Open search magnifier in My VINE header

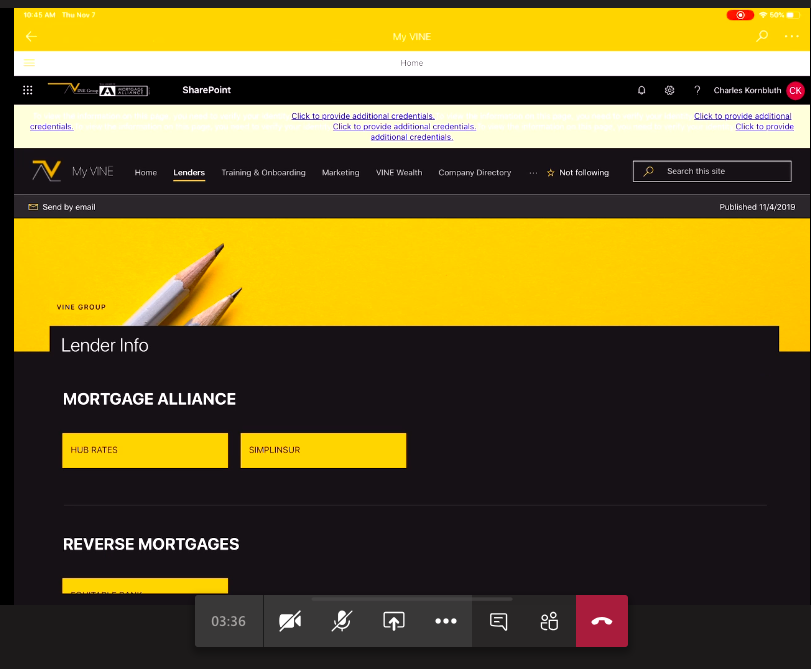[x=762, y=36]
